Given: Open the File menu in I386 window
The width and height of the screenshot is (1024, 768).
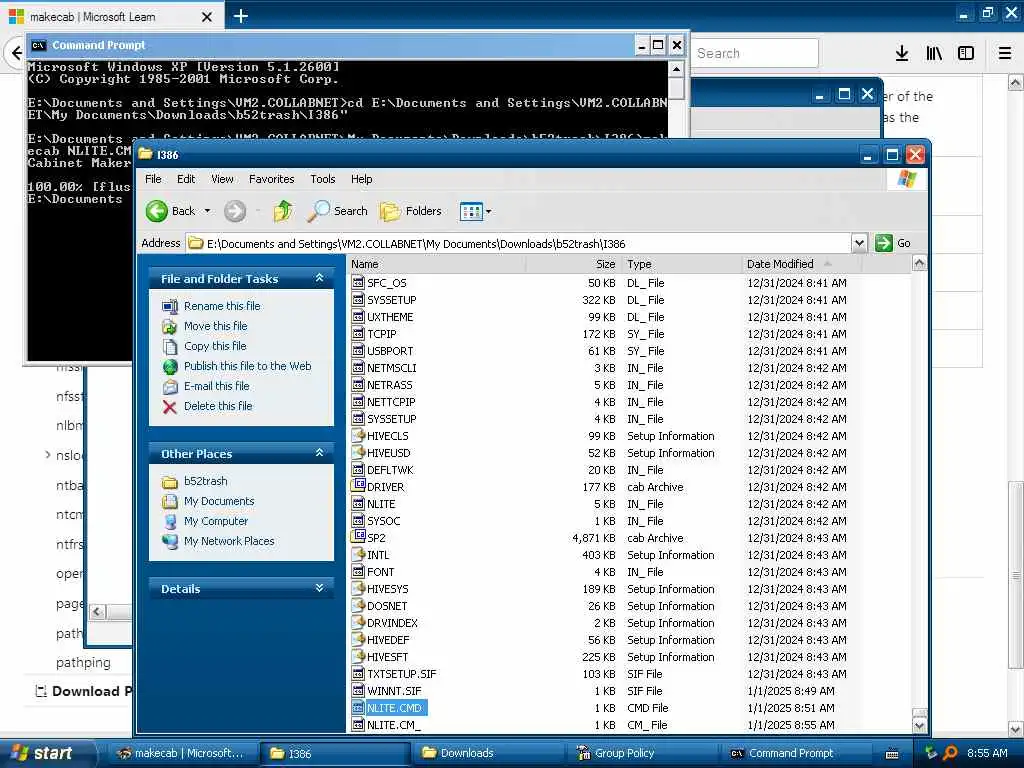Looking at the screenshot, I should [153, 179].
